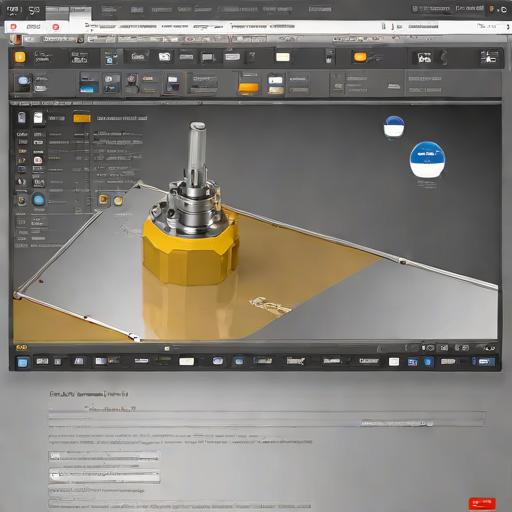Open the second text box below description
The height and width of the screenshot is (512, 512).
pyautogui.click(x=104, y=475)
